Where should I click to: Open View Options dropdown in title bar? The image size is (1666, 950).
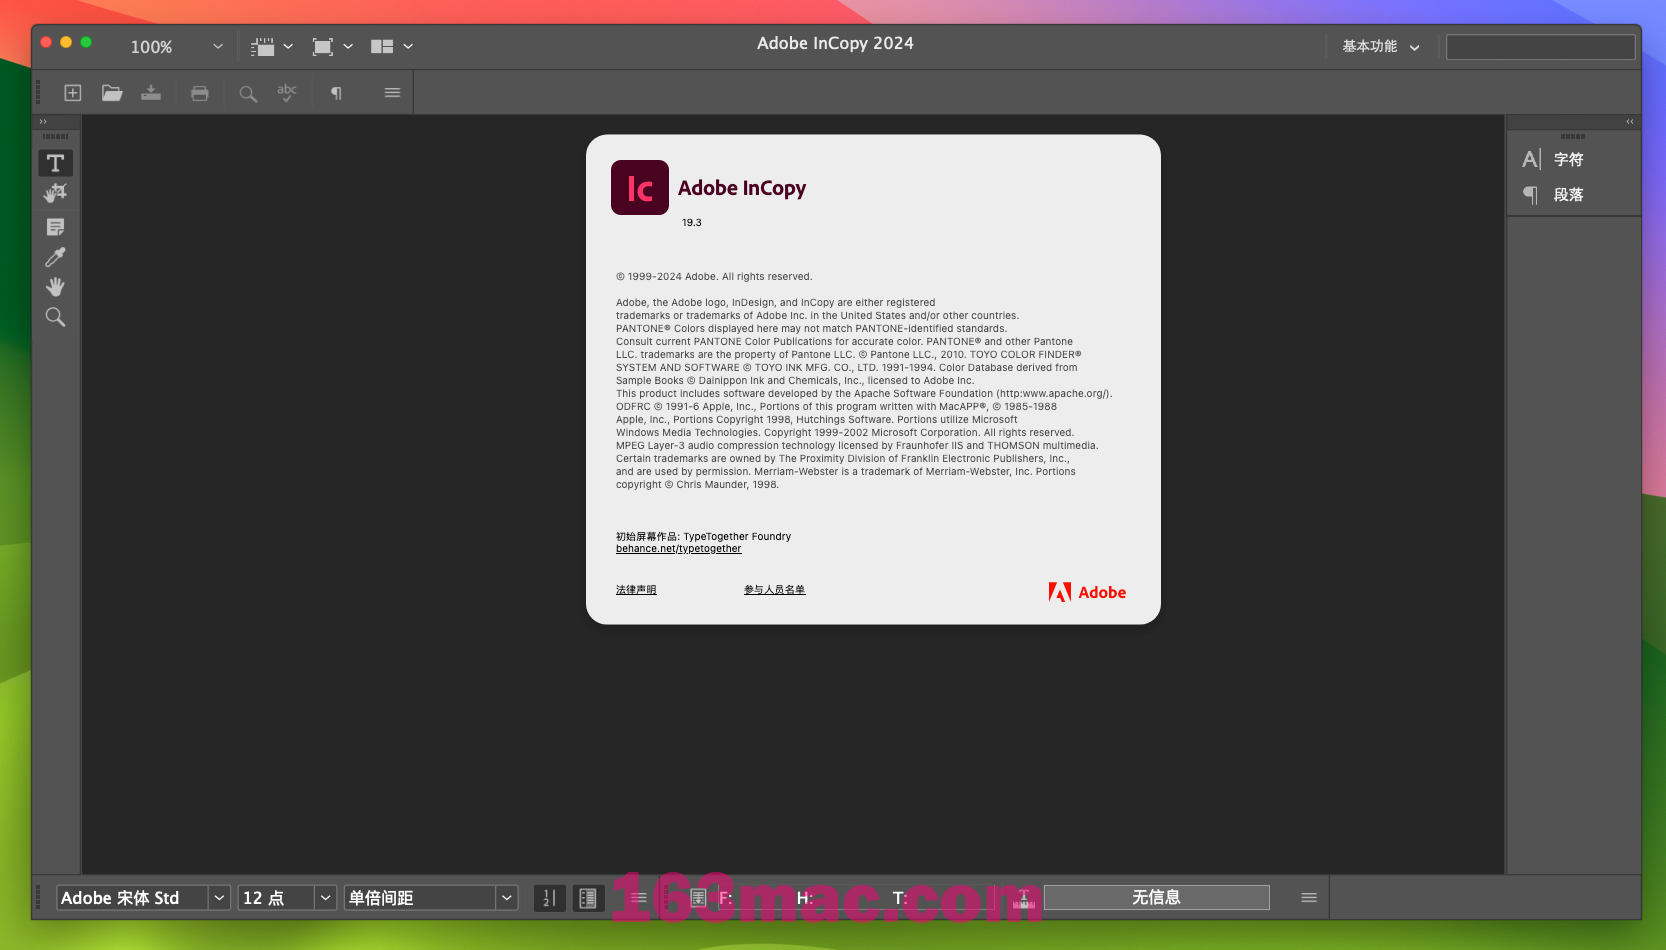(x=272, y=46)
